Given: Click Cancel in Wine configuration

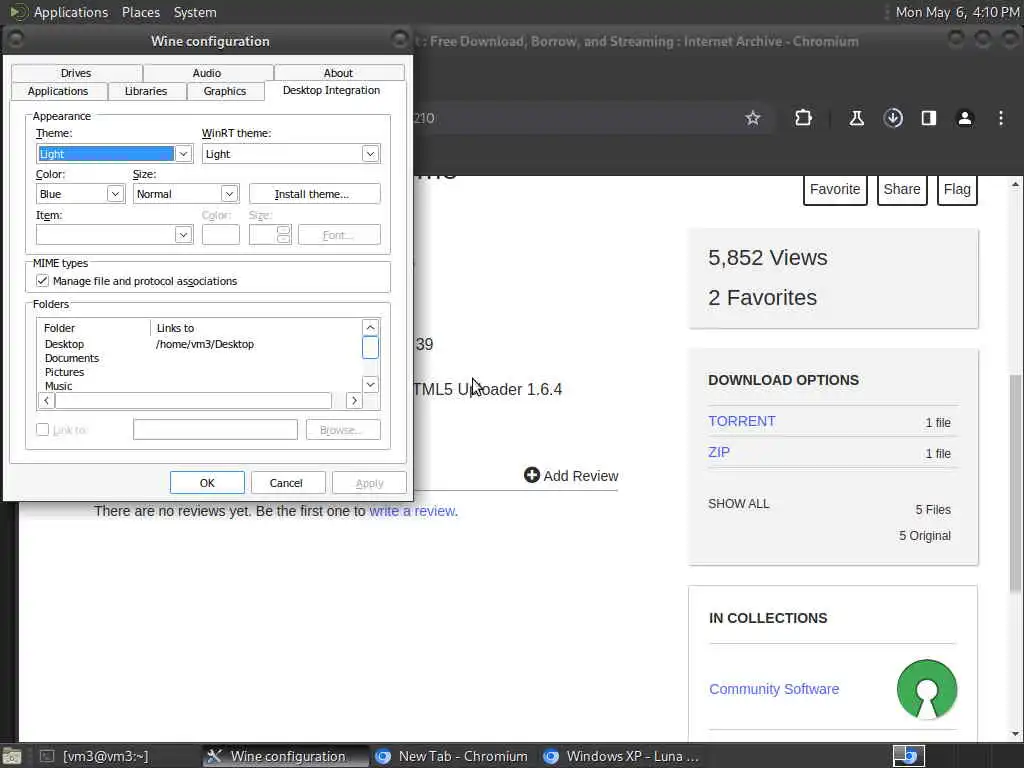Looking at the screenshot, I should [286, 483].
